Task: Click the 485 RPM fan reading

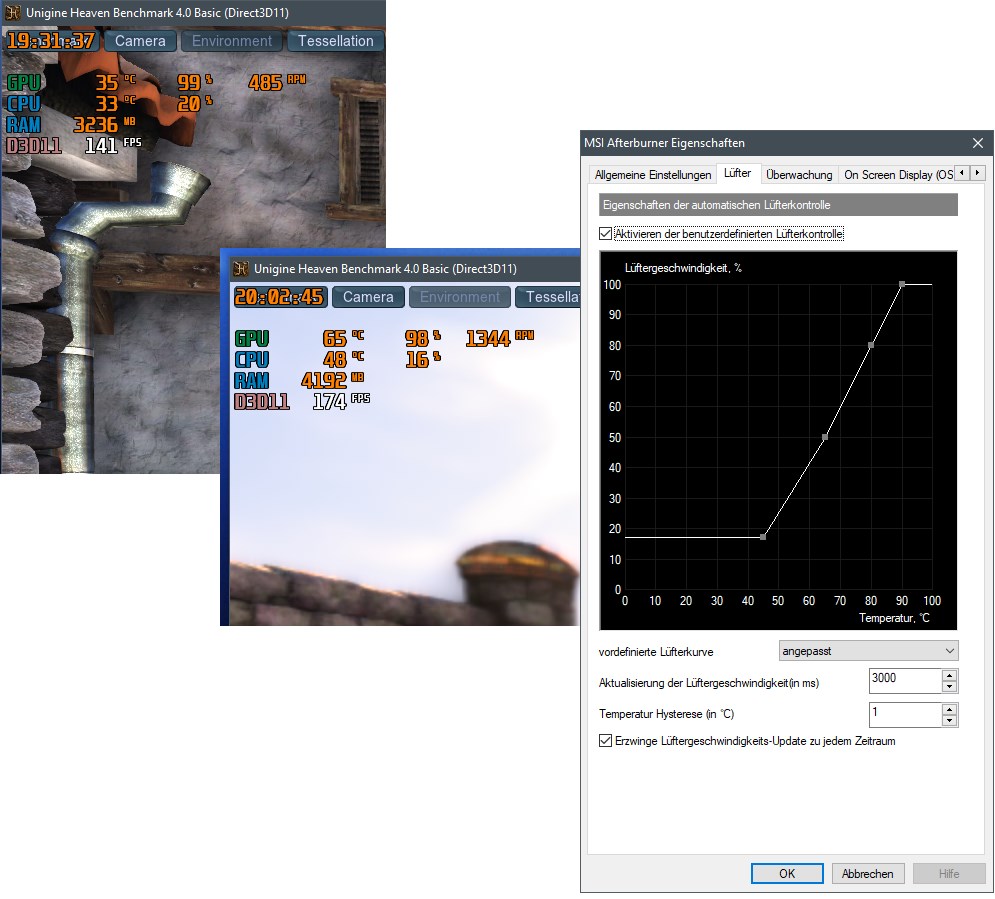Action: [277, 82]
